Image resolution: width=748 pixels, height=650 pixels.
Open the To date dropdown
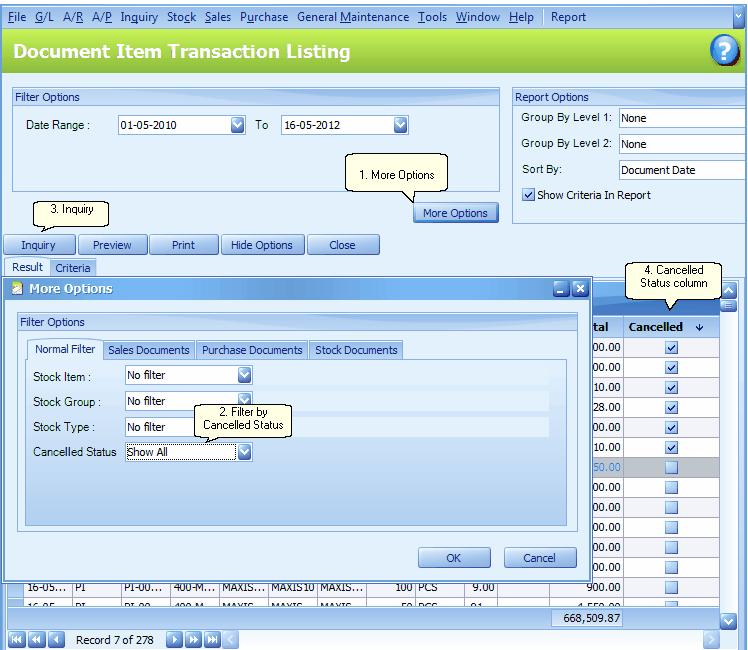point(400,125)
